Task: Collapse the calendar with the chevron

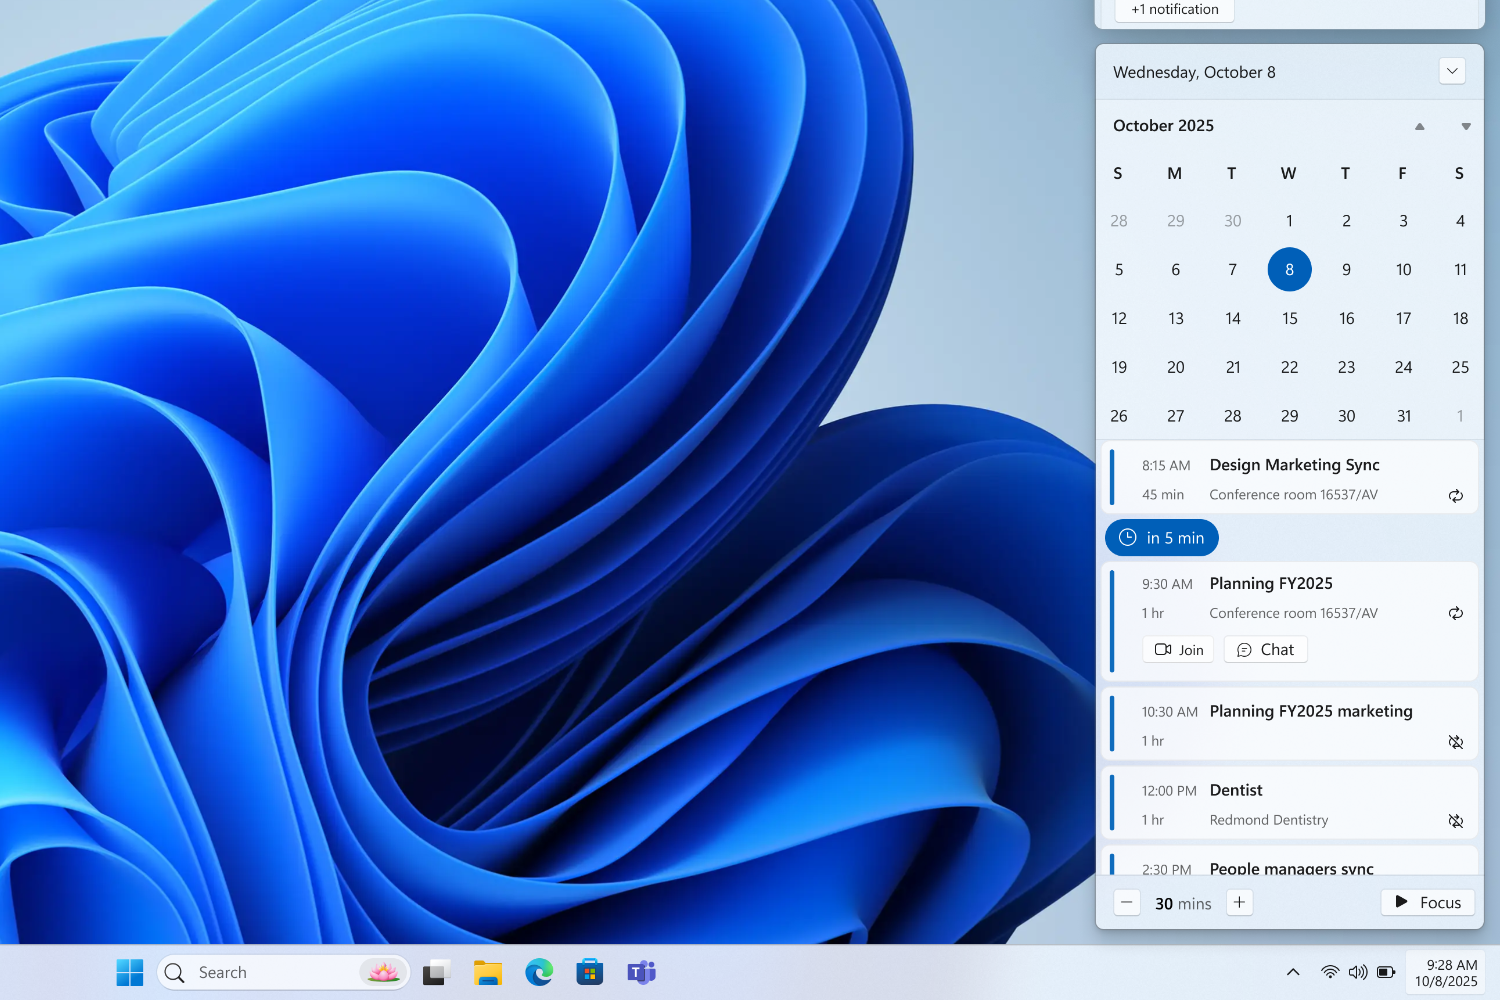Action: [x=1452, y=72]
